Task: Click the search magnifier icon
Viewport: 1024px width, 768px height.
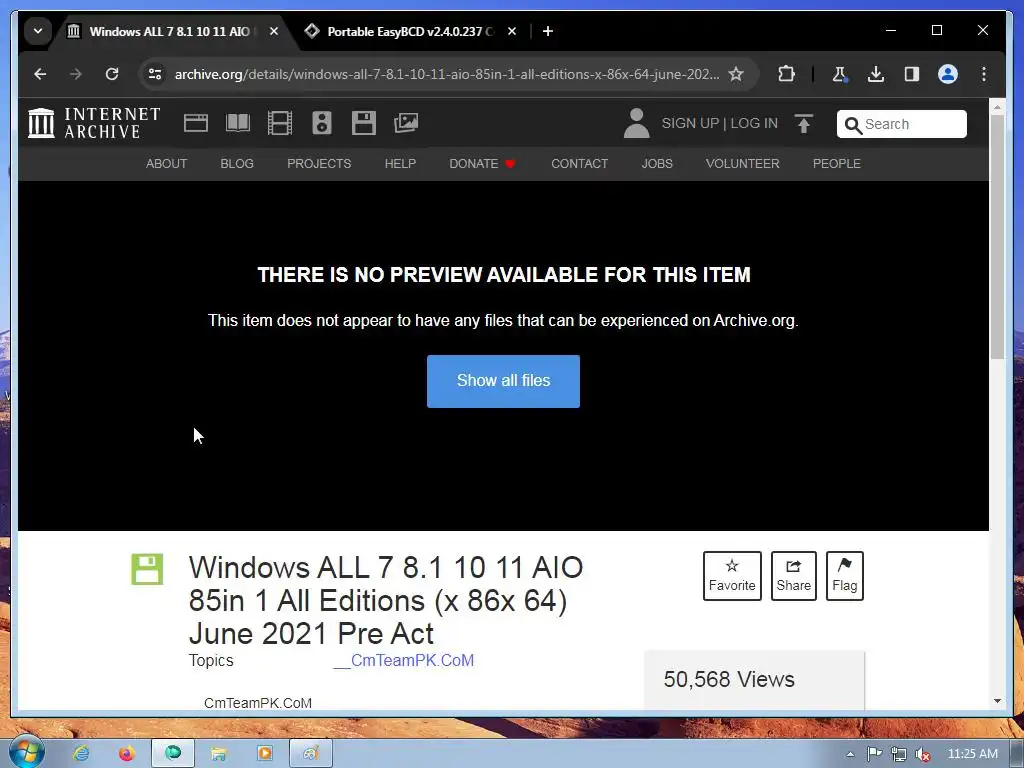Action: 852,125
